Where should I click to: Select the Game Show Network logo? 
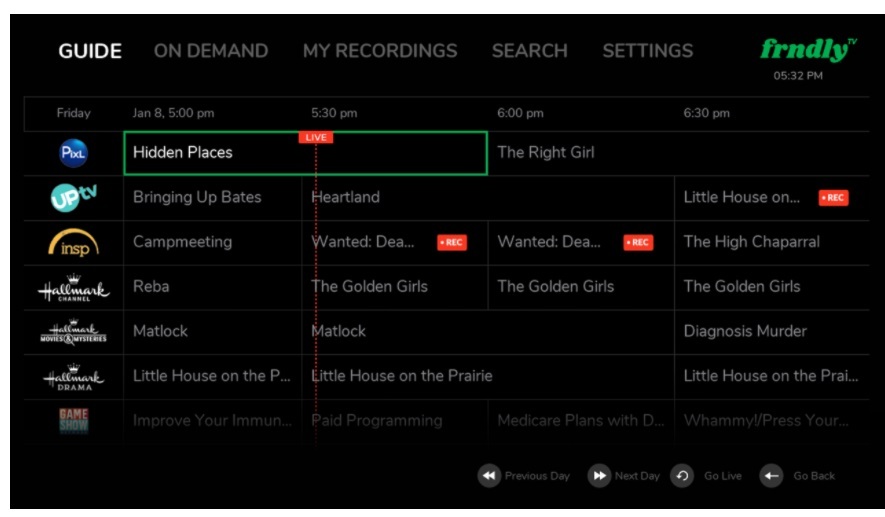(73, 420)
